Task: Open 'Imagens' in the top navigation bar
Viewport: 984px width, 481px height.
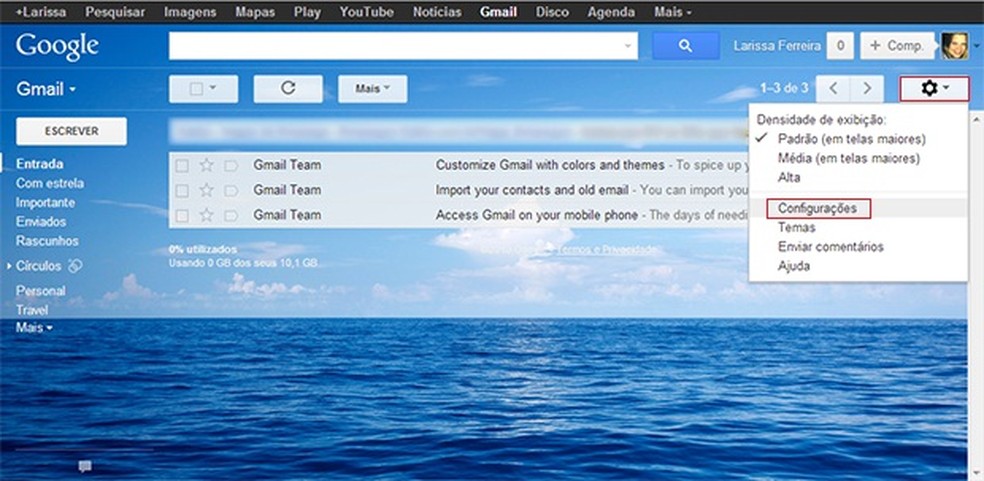Action: click(x=190, y=12)
